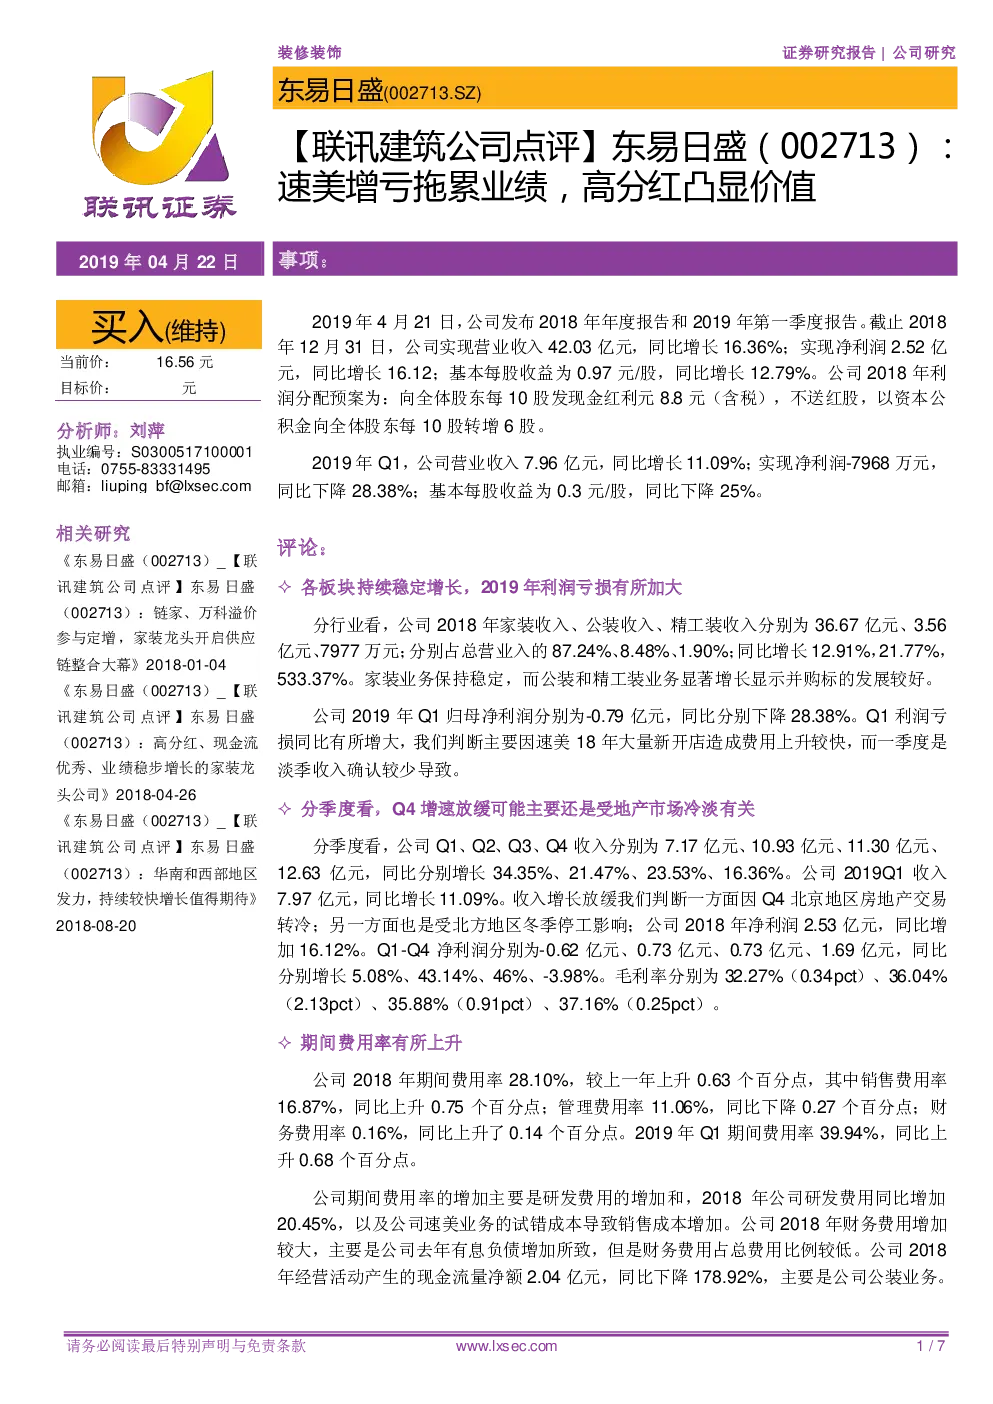Viewport: 993px width, 1404px height.
Task: Click analyst name 分析师：刘萍
Action: (110, 430)
